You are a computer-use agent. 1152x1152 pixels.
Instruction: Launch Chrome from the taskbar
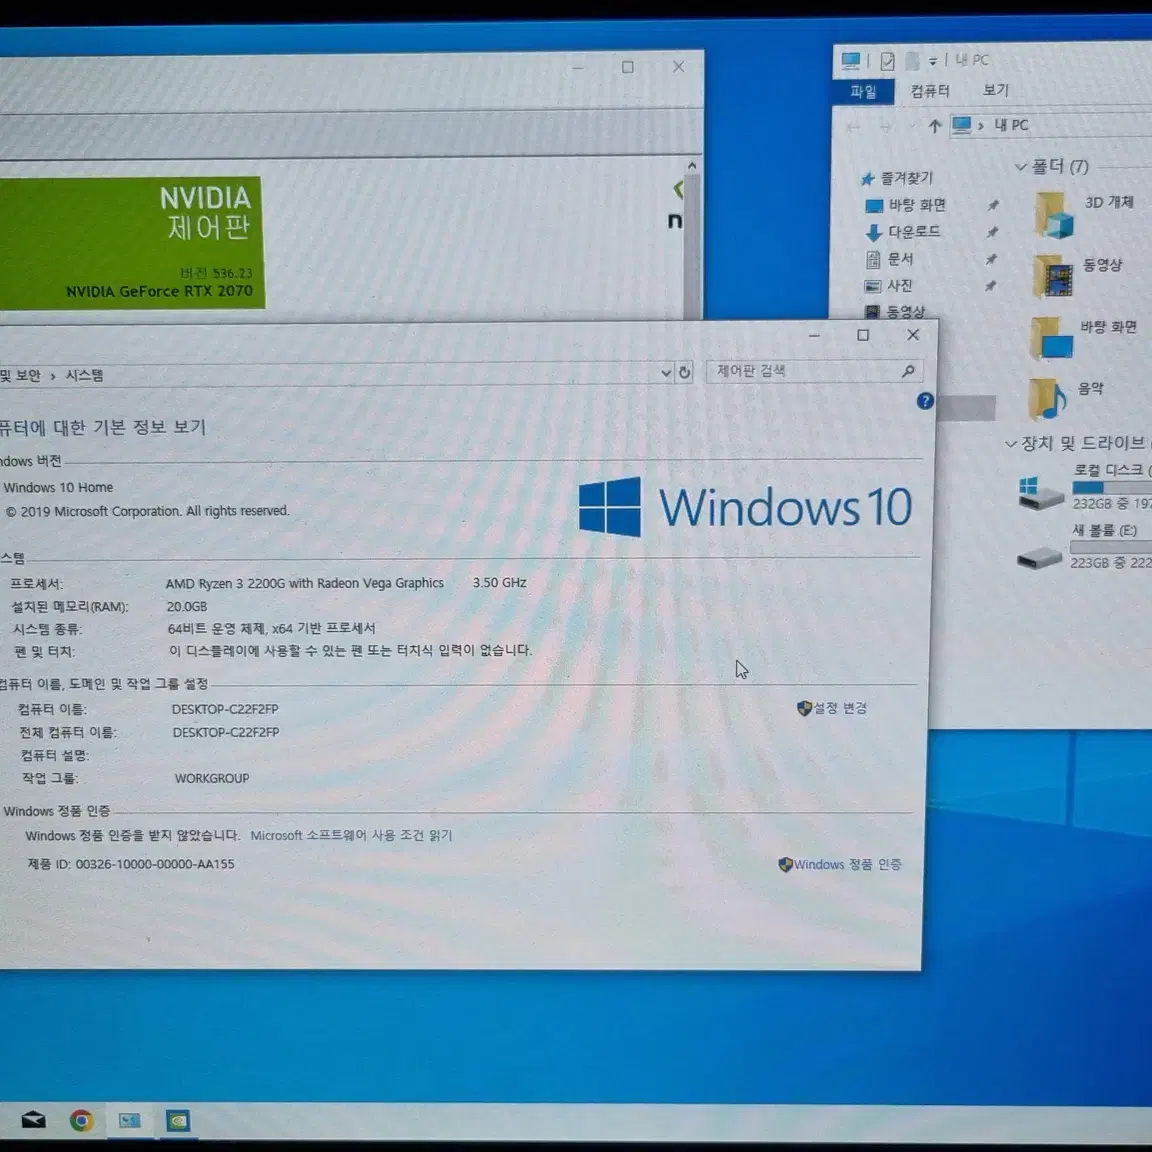82,1120
